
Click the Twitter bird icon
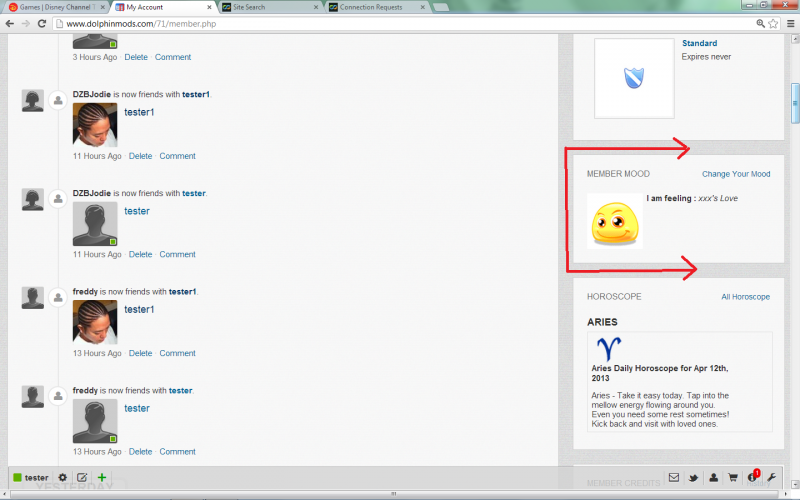click(x=693, y=478)
